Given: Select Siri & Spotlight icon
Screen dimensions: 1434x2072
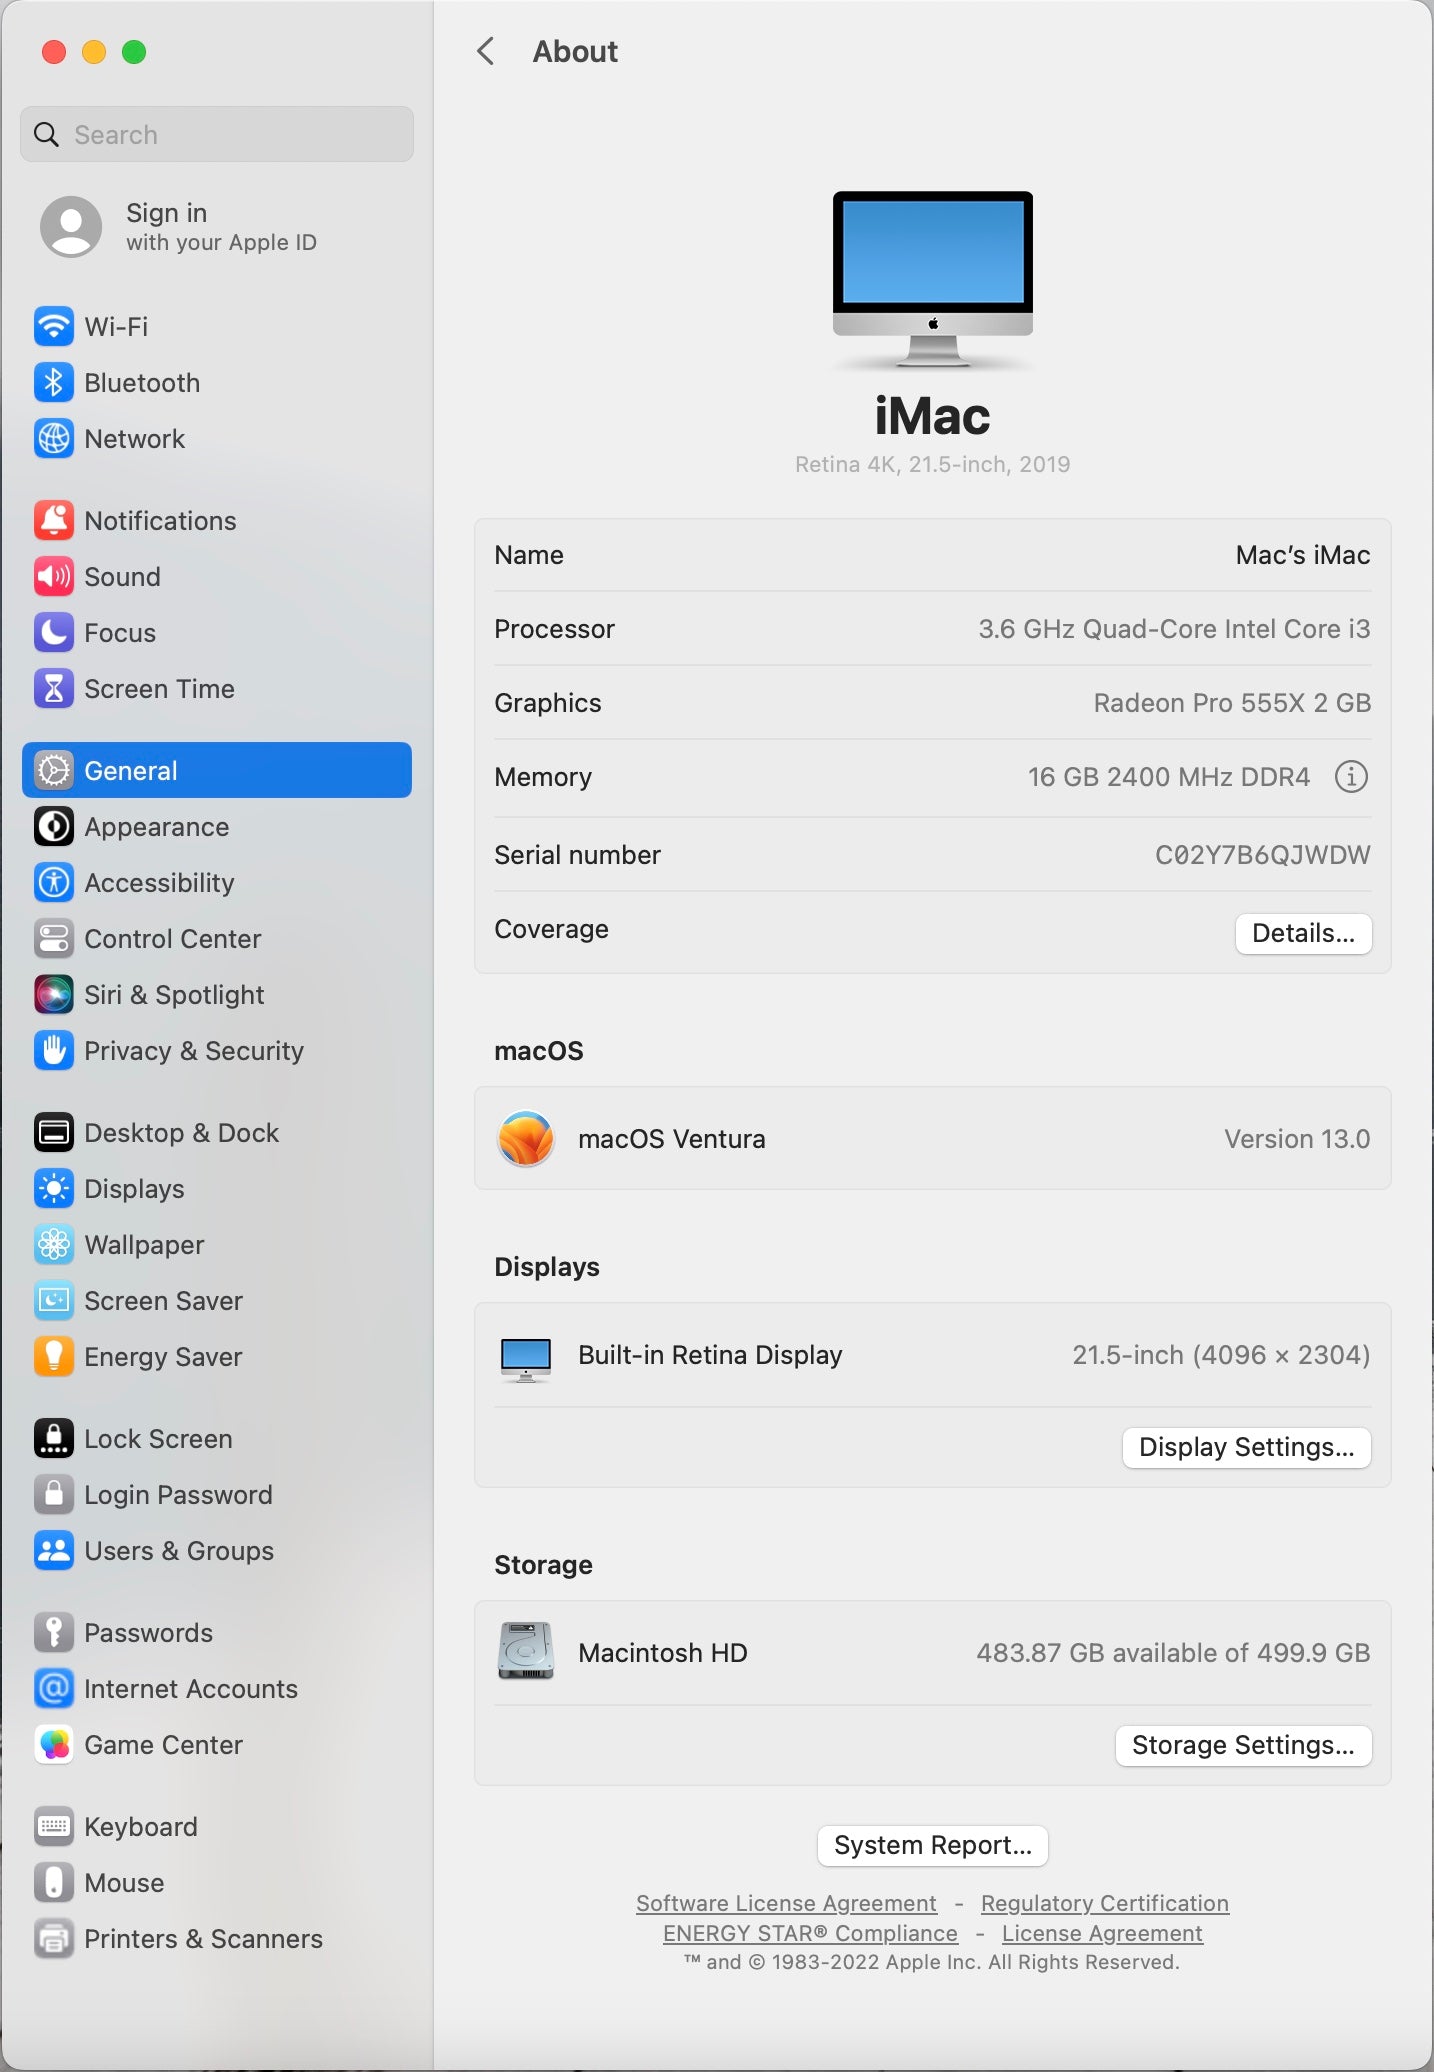Looking at the screenshot, I should tap(54, 994).
